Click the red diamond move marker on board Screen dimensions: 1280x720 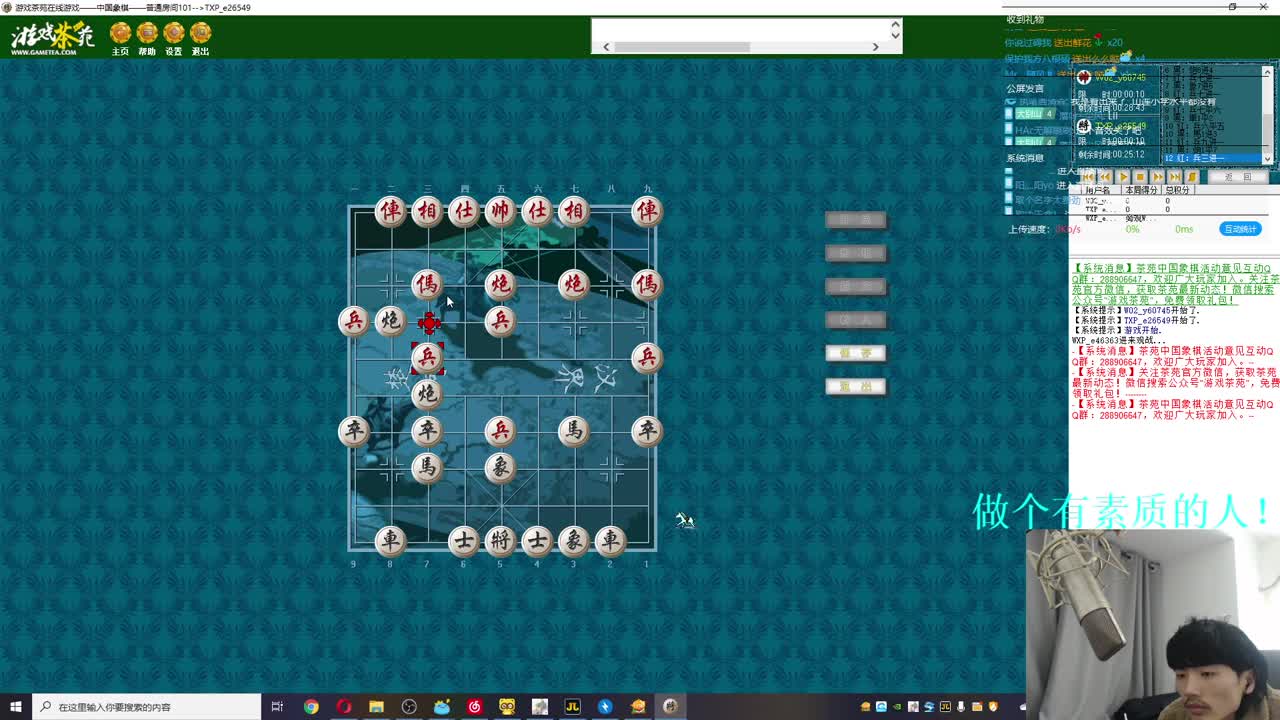click(x=429, y=322)
